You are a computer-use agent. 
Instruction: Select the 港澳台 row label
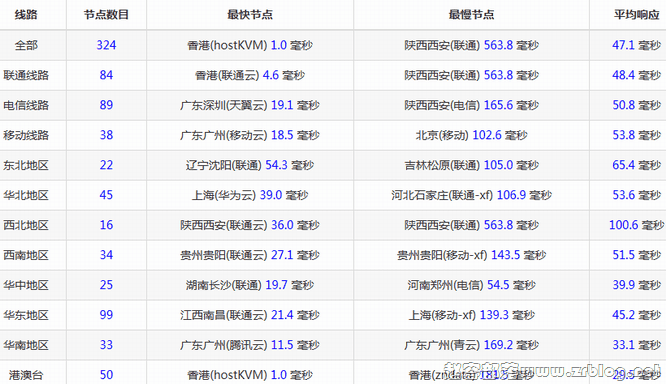click(x=26, y=375)
